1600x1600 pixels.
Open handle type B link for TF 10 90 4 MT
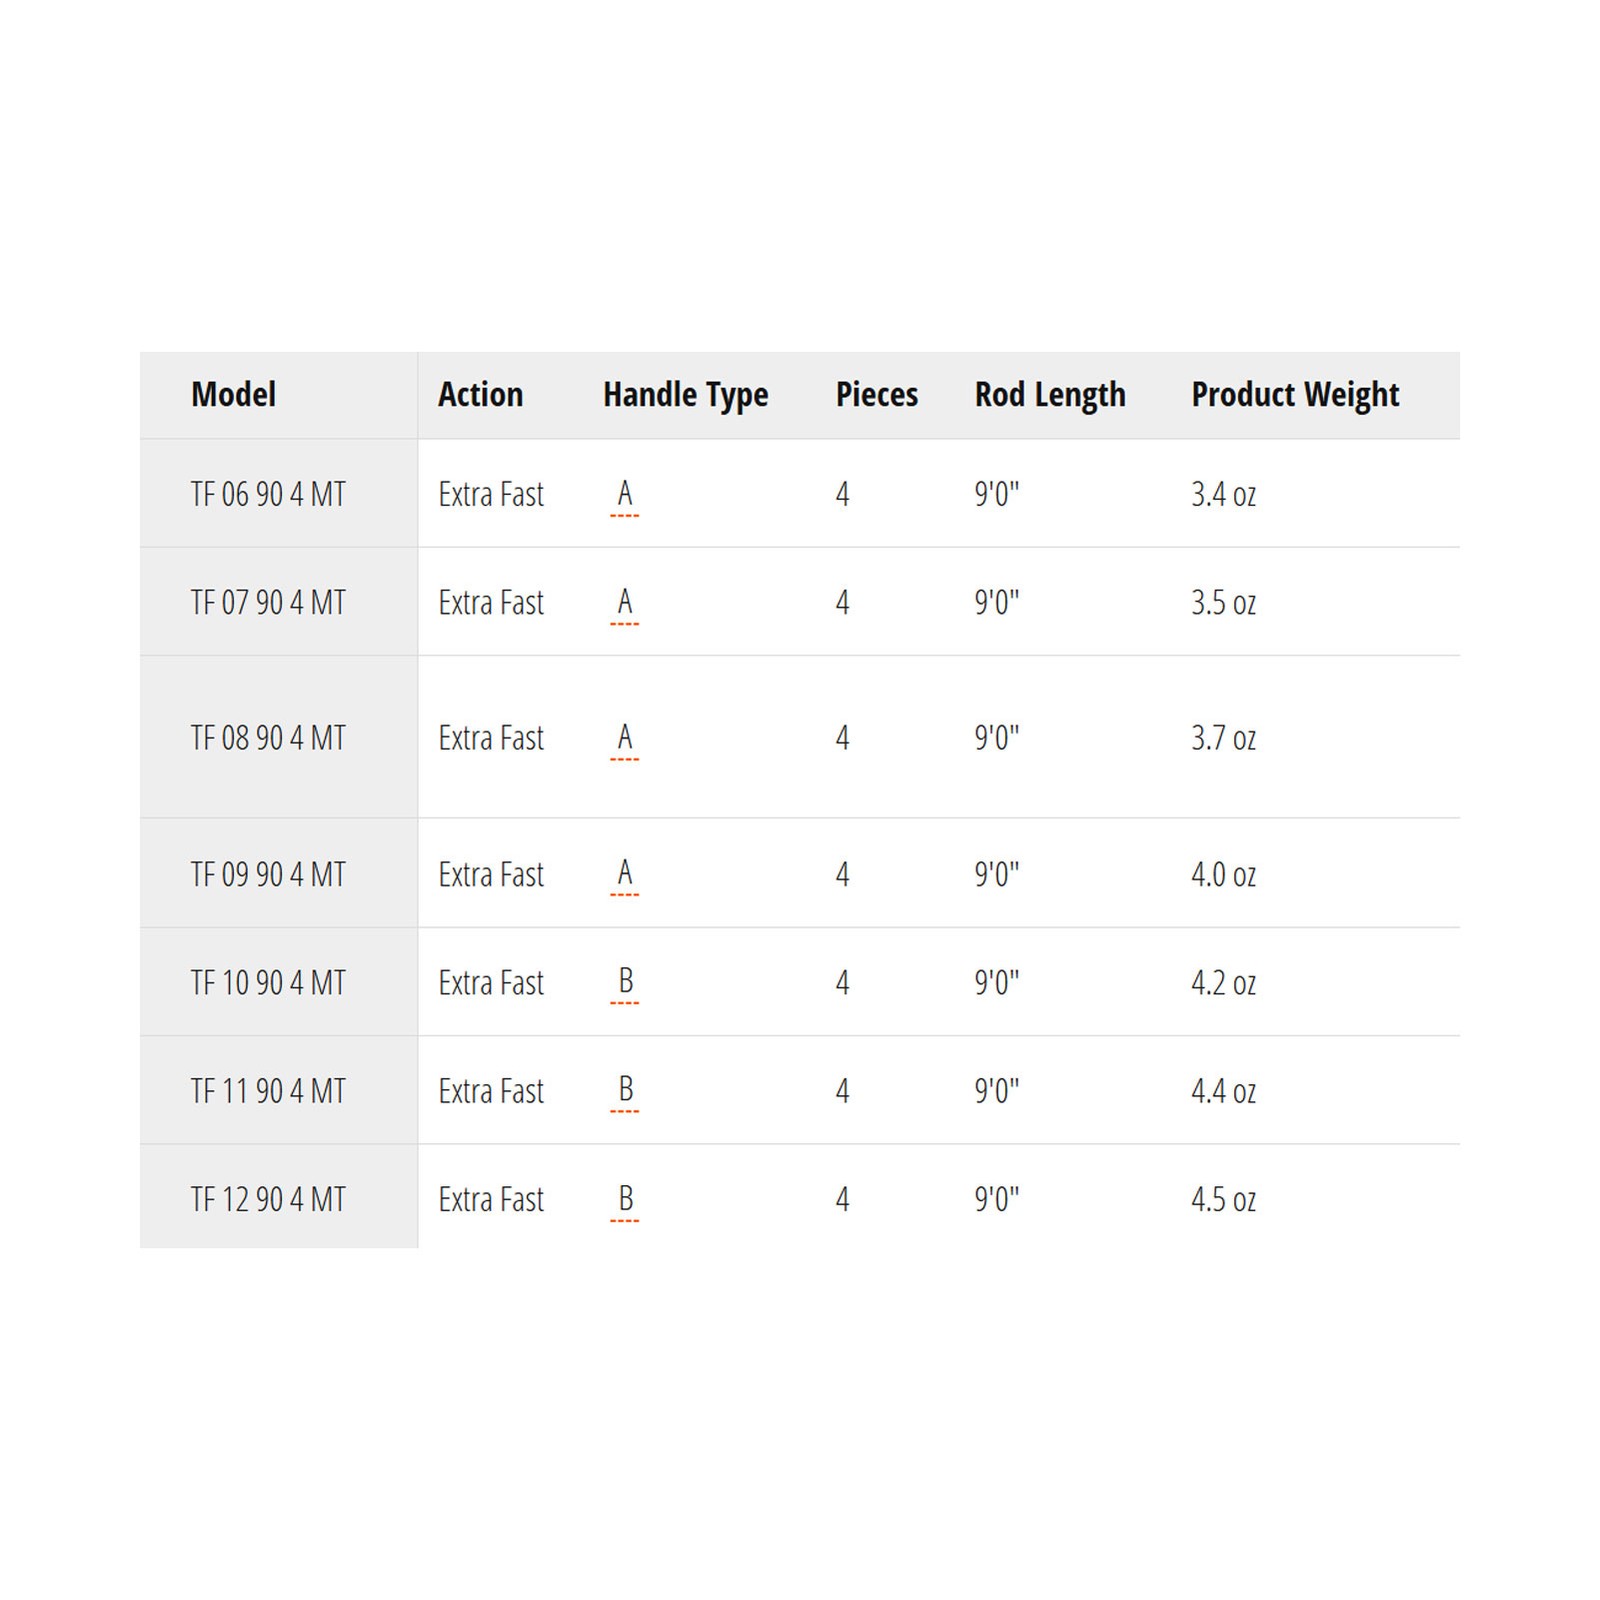(624, 982)
